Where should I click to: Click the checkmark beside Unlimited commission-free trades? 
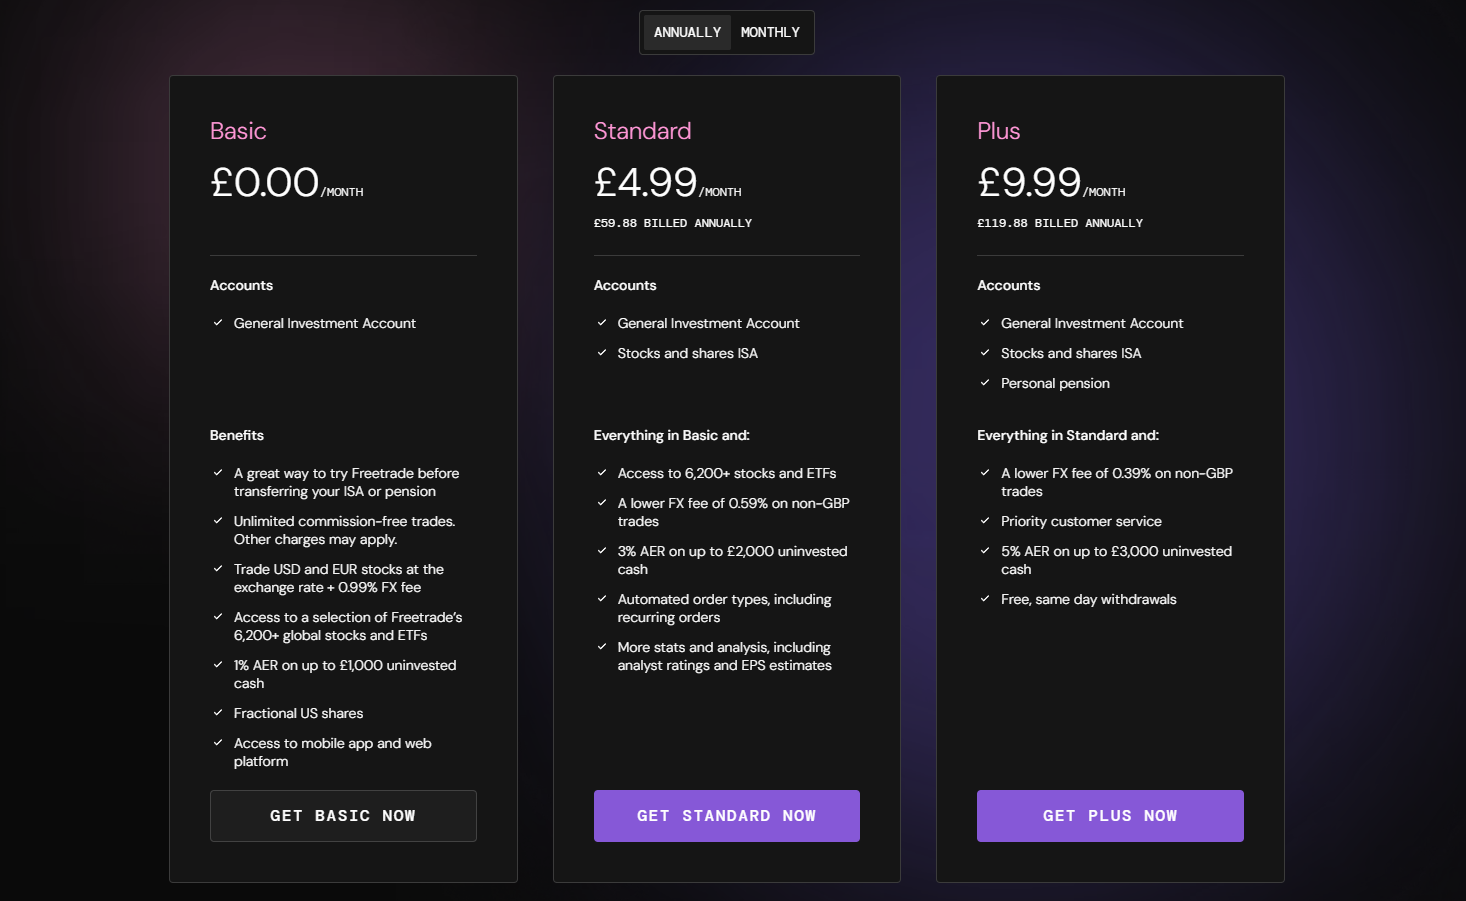[x=217, y=521]
